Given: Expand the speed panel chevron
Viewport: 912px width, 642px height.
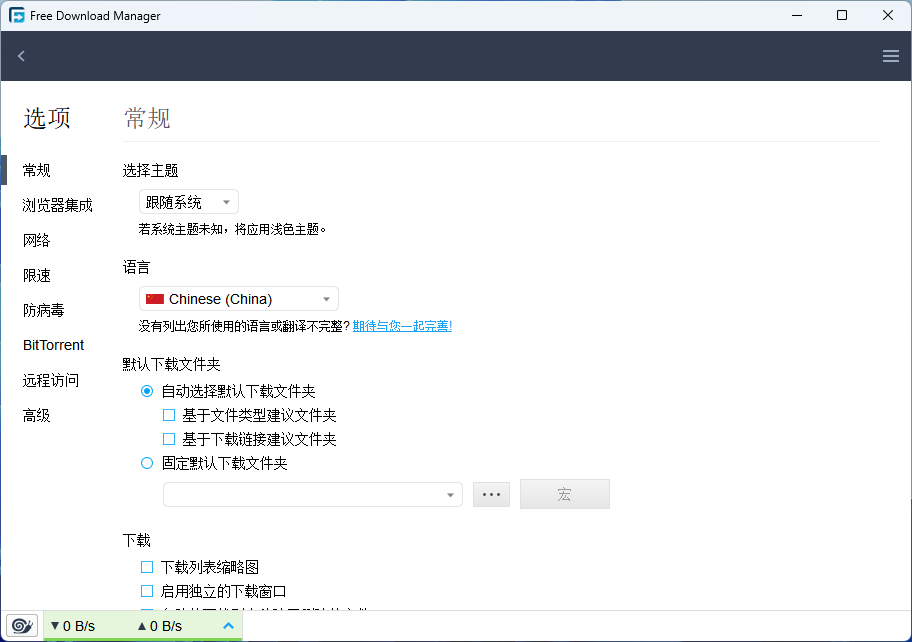Looking at the screenshot, I should click(228, 626).
